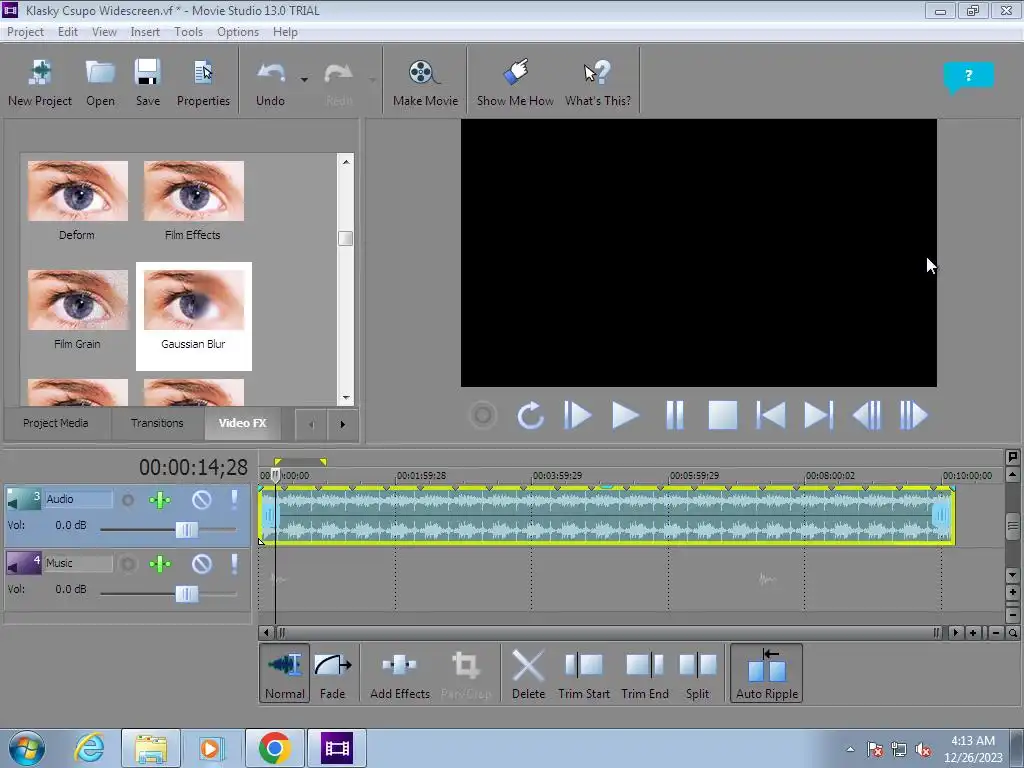1024x768 pixels.
Task: Select the Normal edit tool
Action: click(x=285, y=673)
